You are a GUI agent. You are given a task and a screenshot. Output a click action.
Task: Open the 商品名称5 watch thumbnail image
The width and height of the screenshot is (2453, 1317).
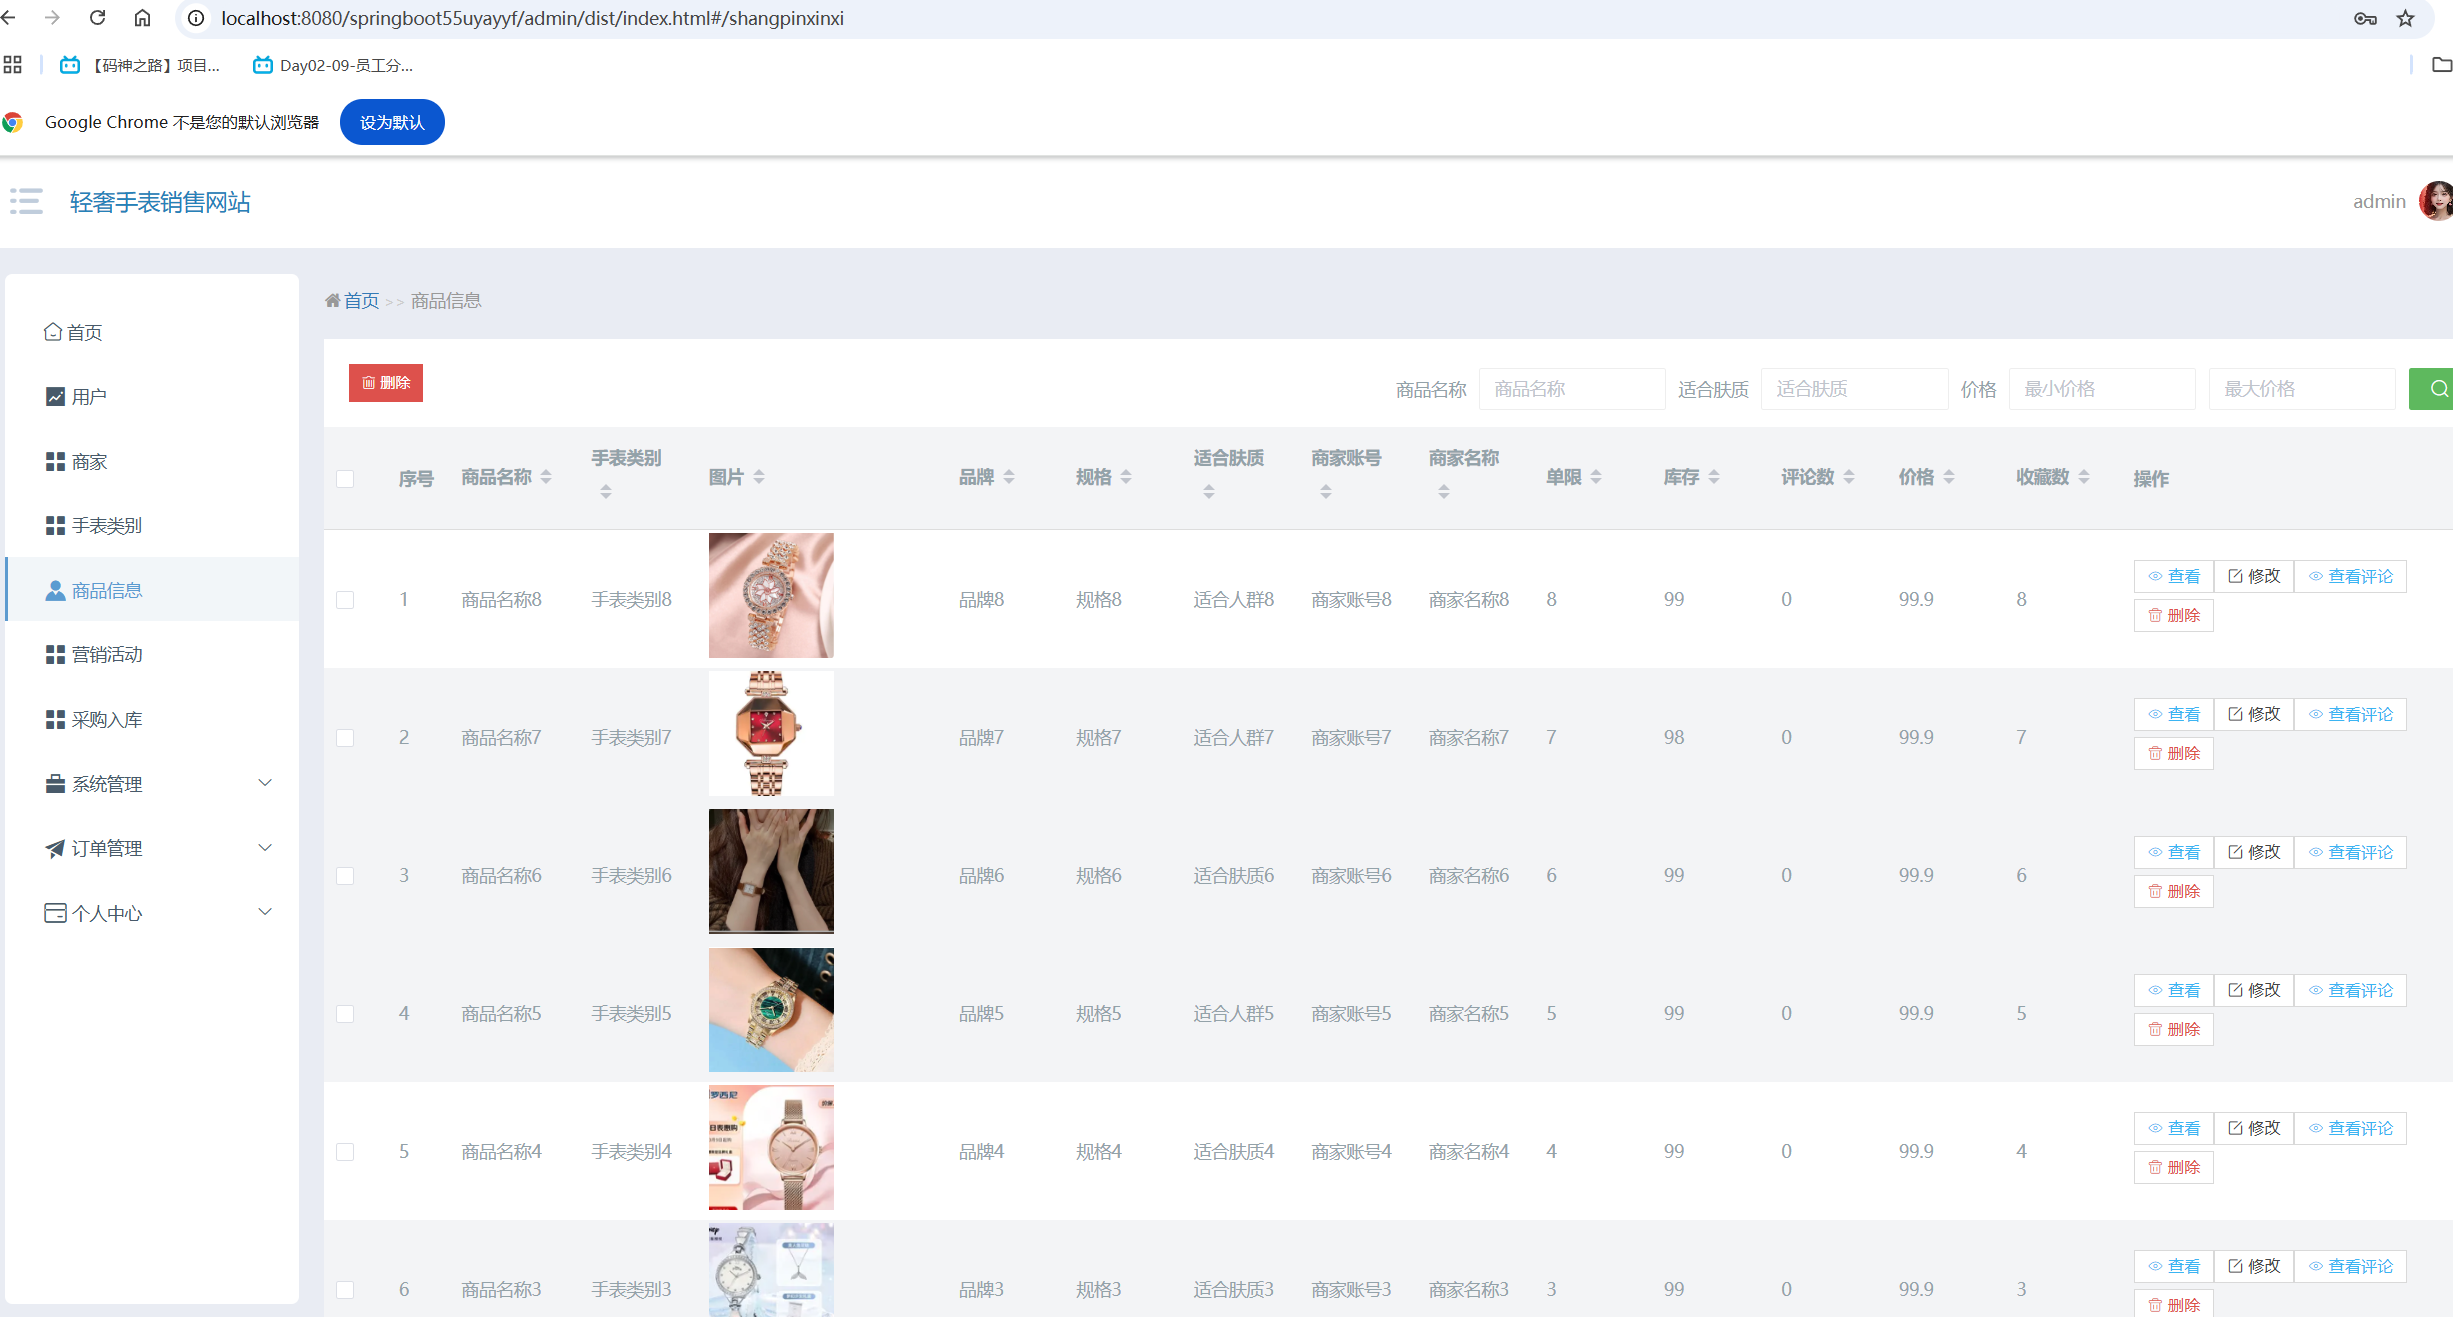[x=771, y=1010]
